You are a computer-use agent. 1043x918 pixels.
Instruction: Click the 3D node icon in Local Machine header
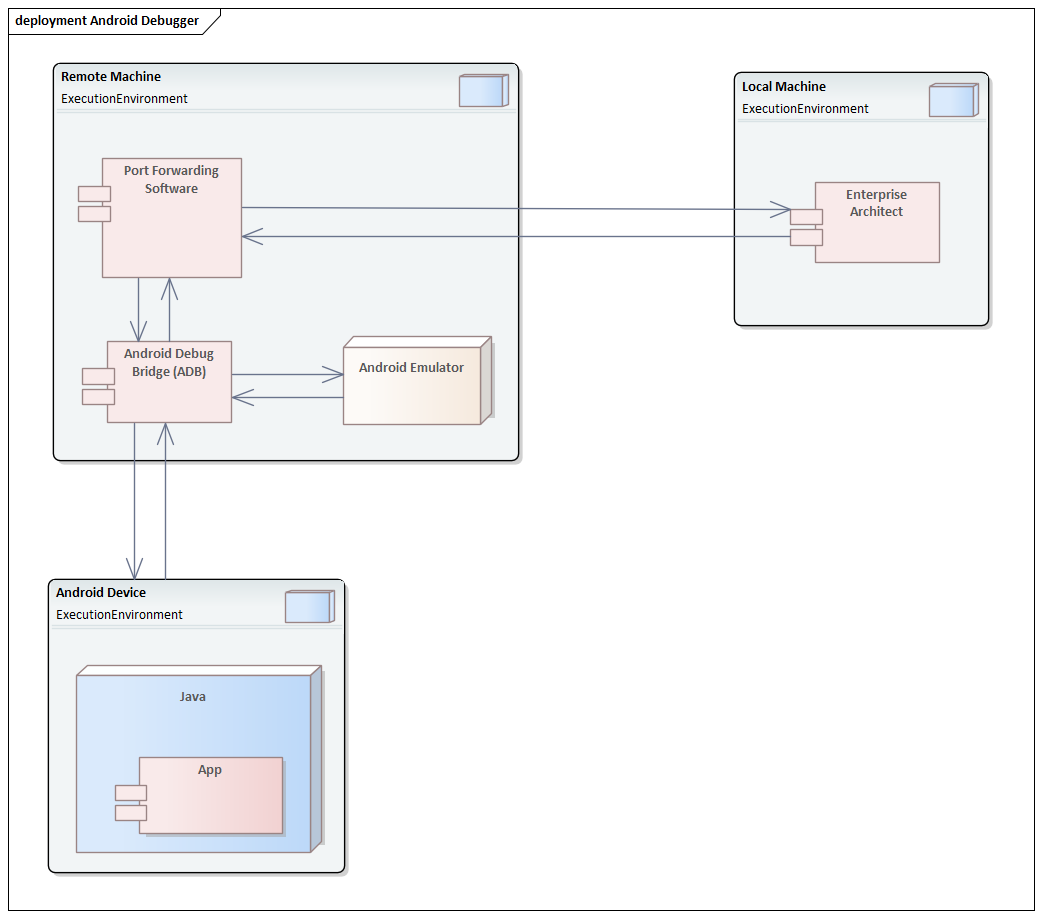tap(952, 99)
